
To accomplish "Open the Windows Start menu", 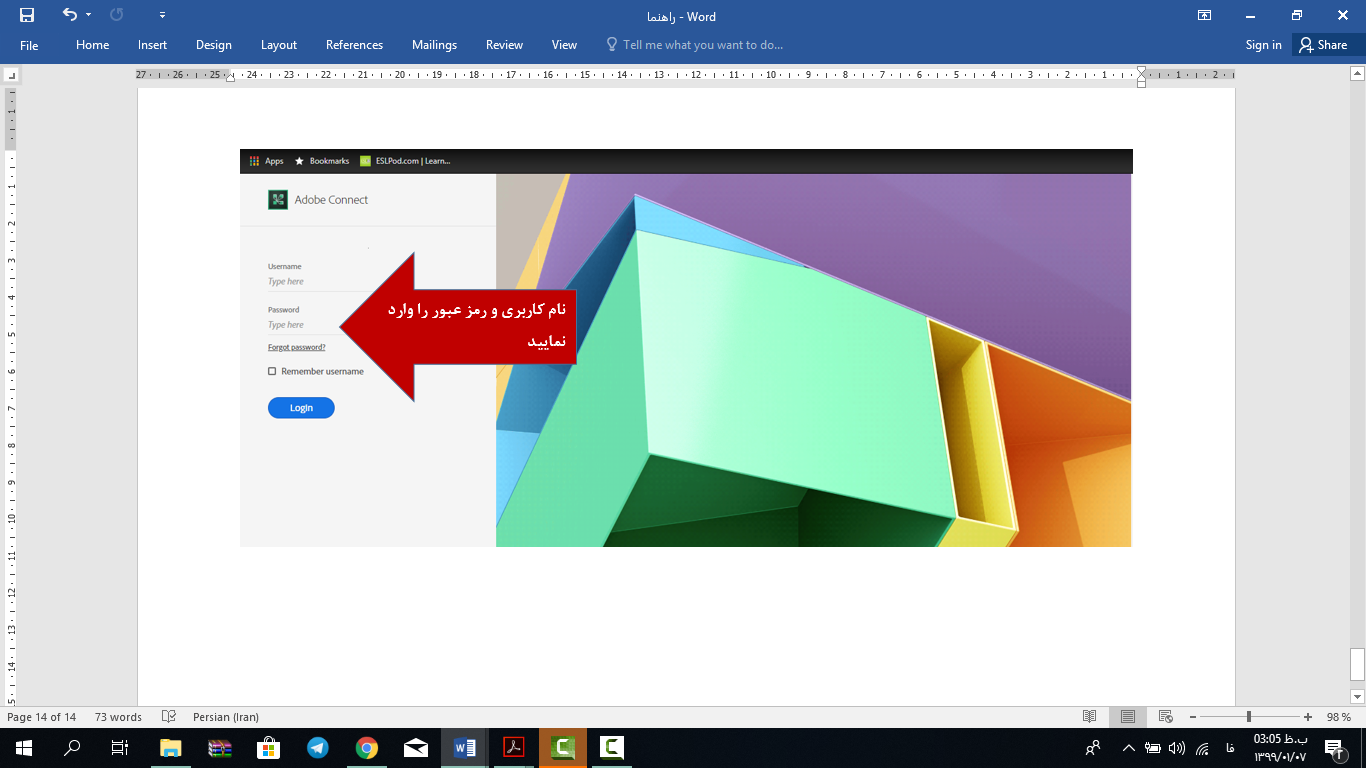I will click(24, 747).
